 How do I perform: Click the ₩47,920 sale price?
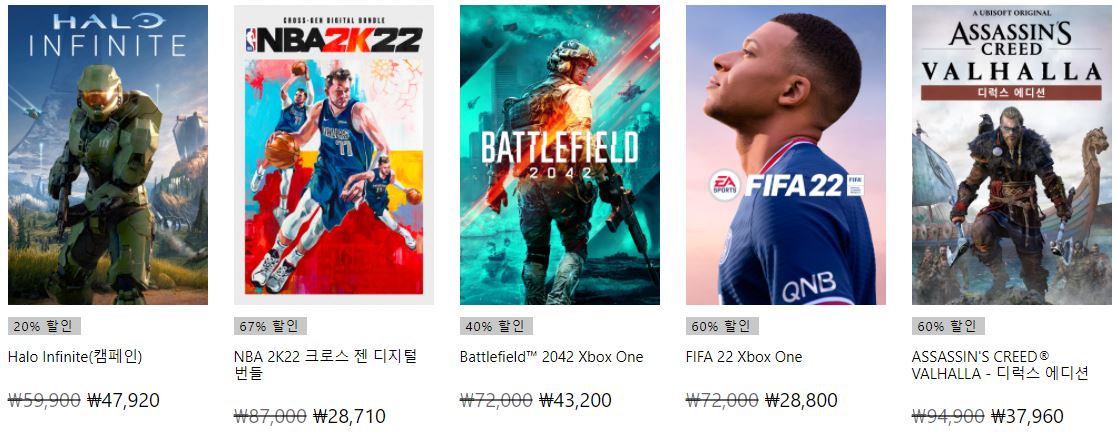pyautogui.click(x=123, y=400)
